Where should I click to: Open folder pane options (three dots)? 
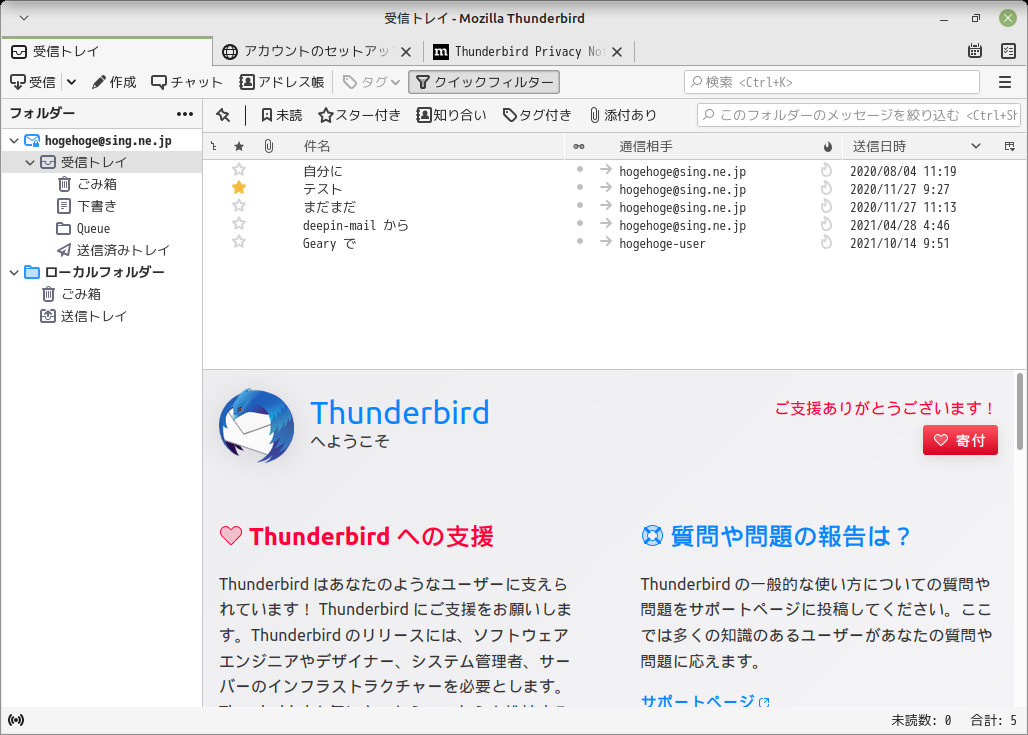(185, 114)
